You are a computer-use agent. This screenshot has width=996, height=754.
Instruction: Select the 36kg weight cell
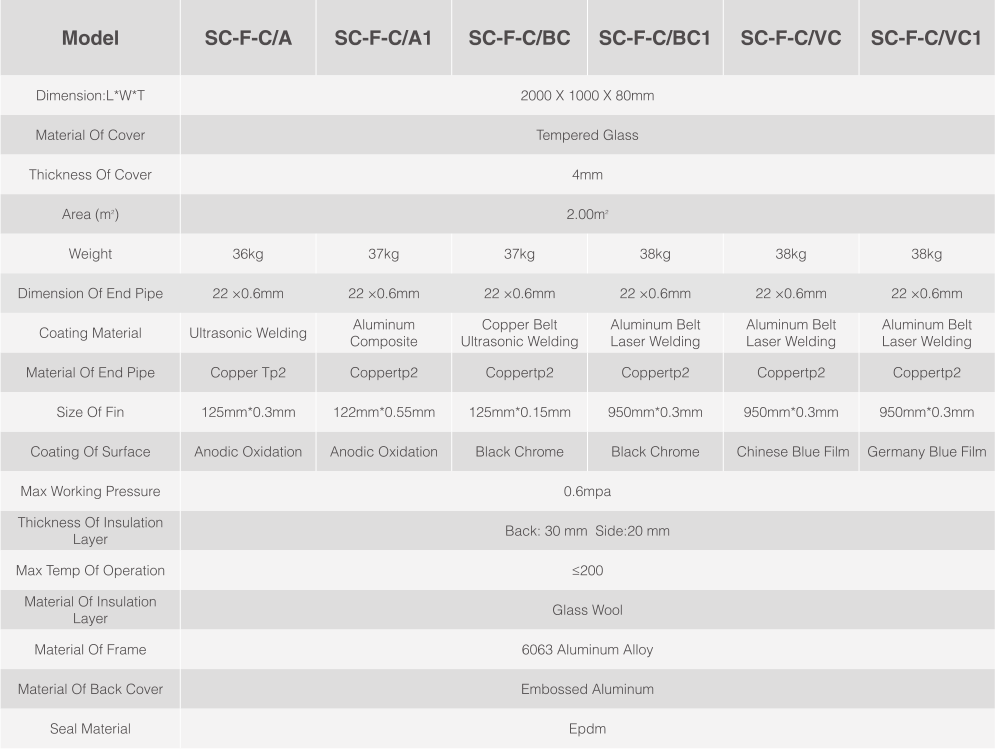click(248, 253)
